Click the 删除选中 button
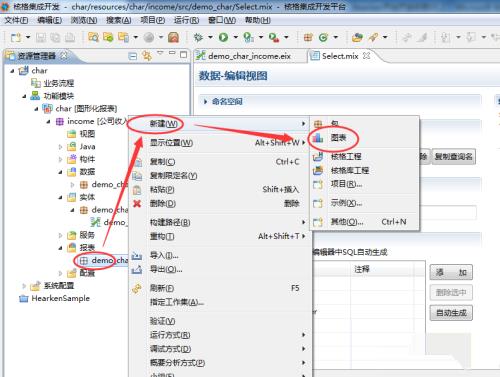This screenshot has width=500, height=377. point(451,293)
